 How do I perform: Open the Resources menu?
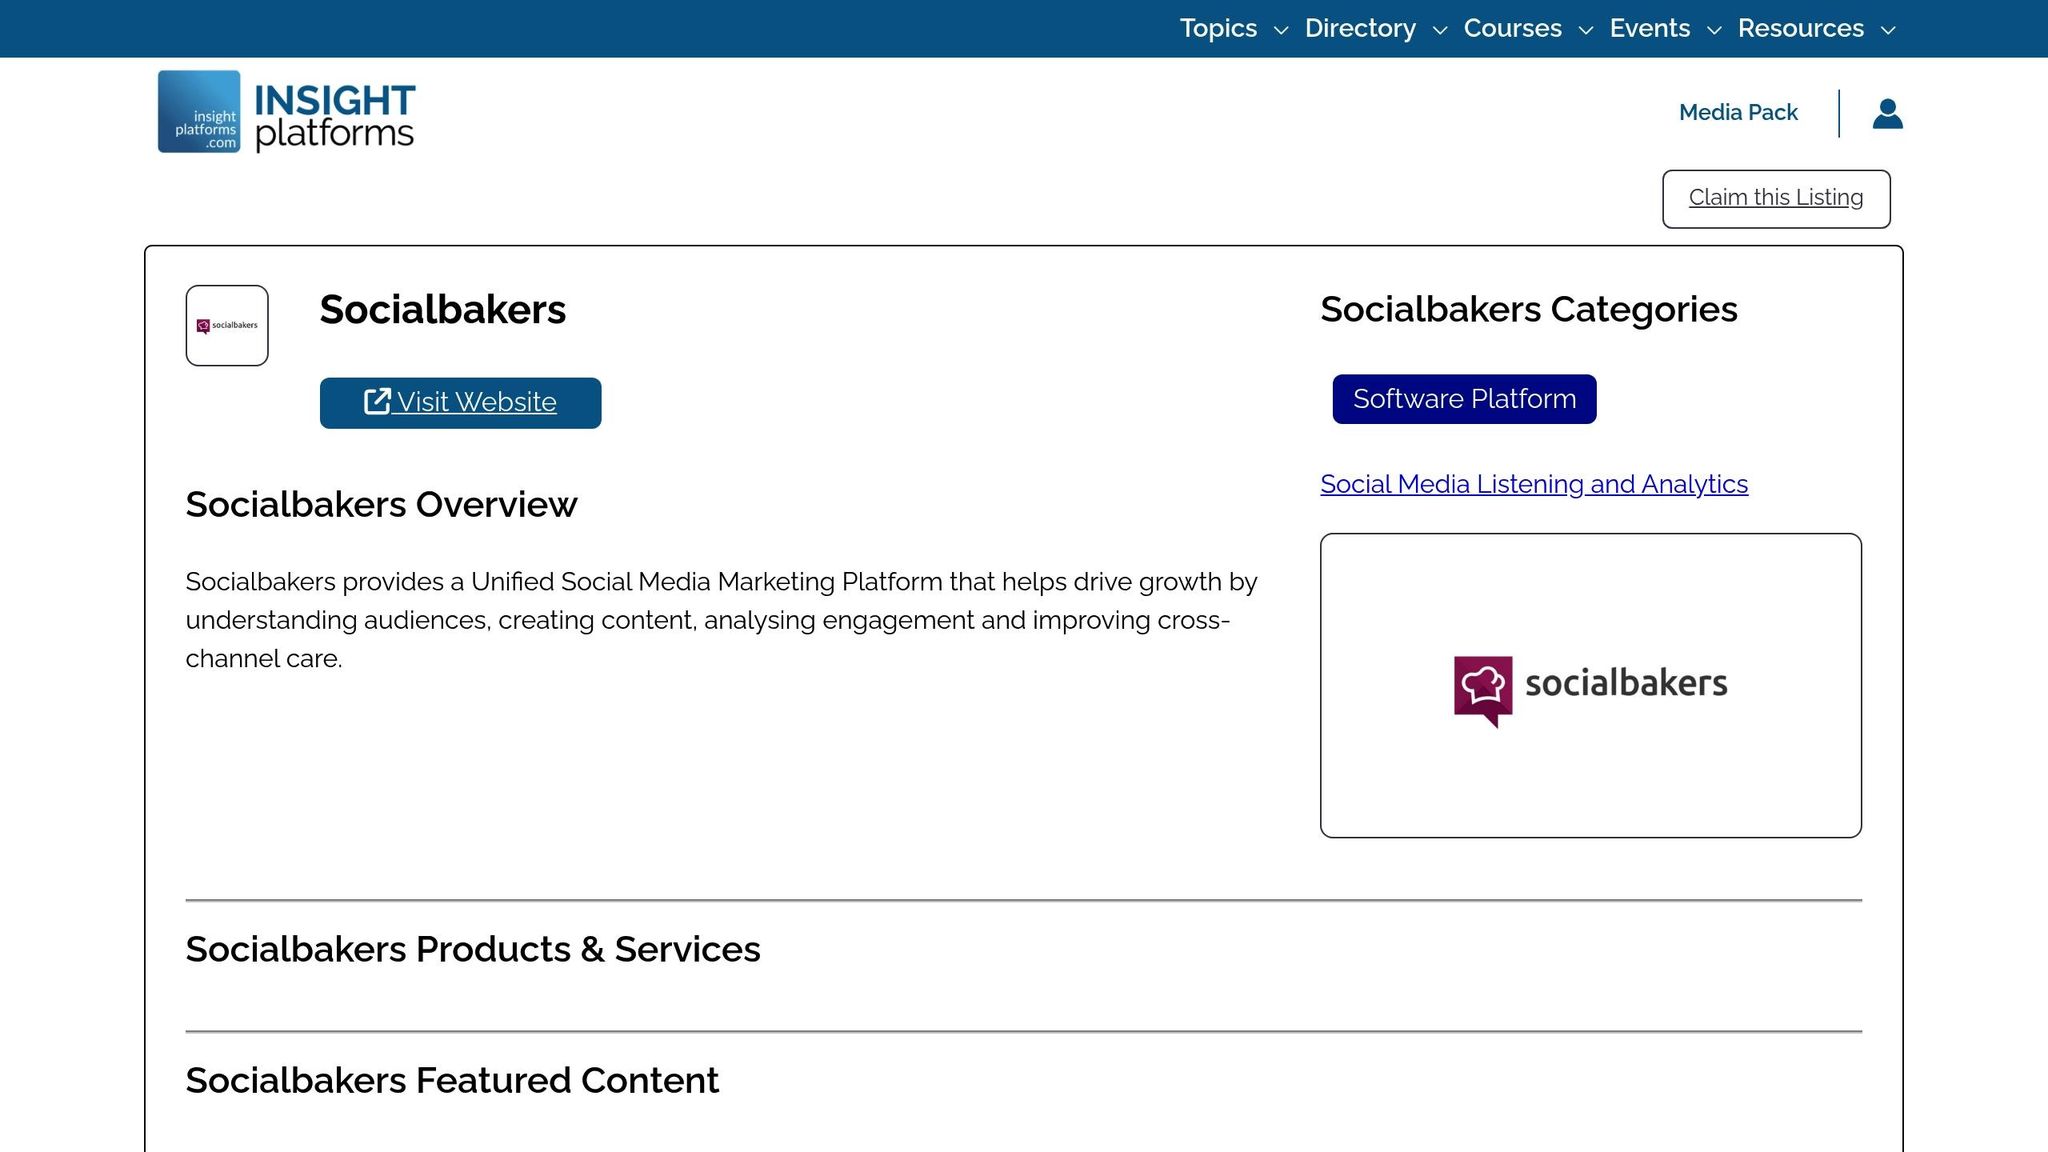coord(1800,28)
